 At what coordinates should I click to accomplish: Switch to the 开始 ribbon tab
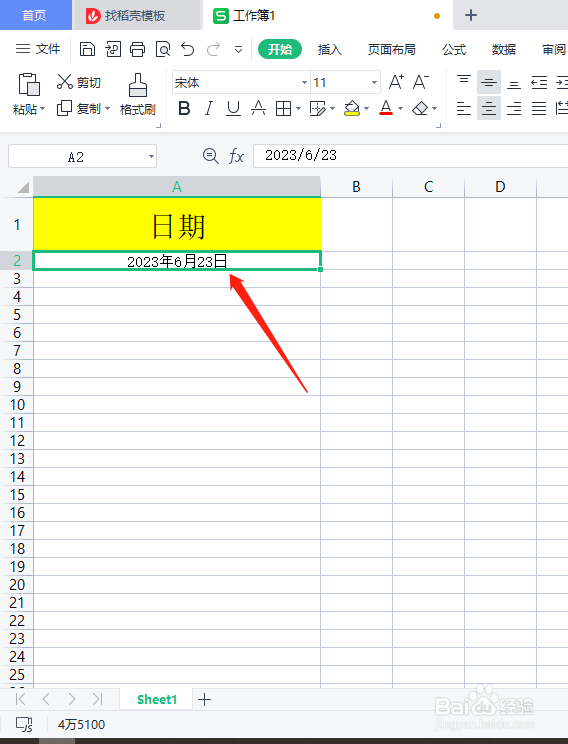click(x=280, y=49)
